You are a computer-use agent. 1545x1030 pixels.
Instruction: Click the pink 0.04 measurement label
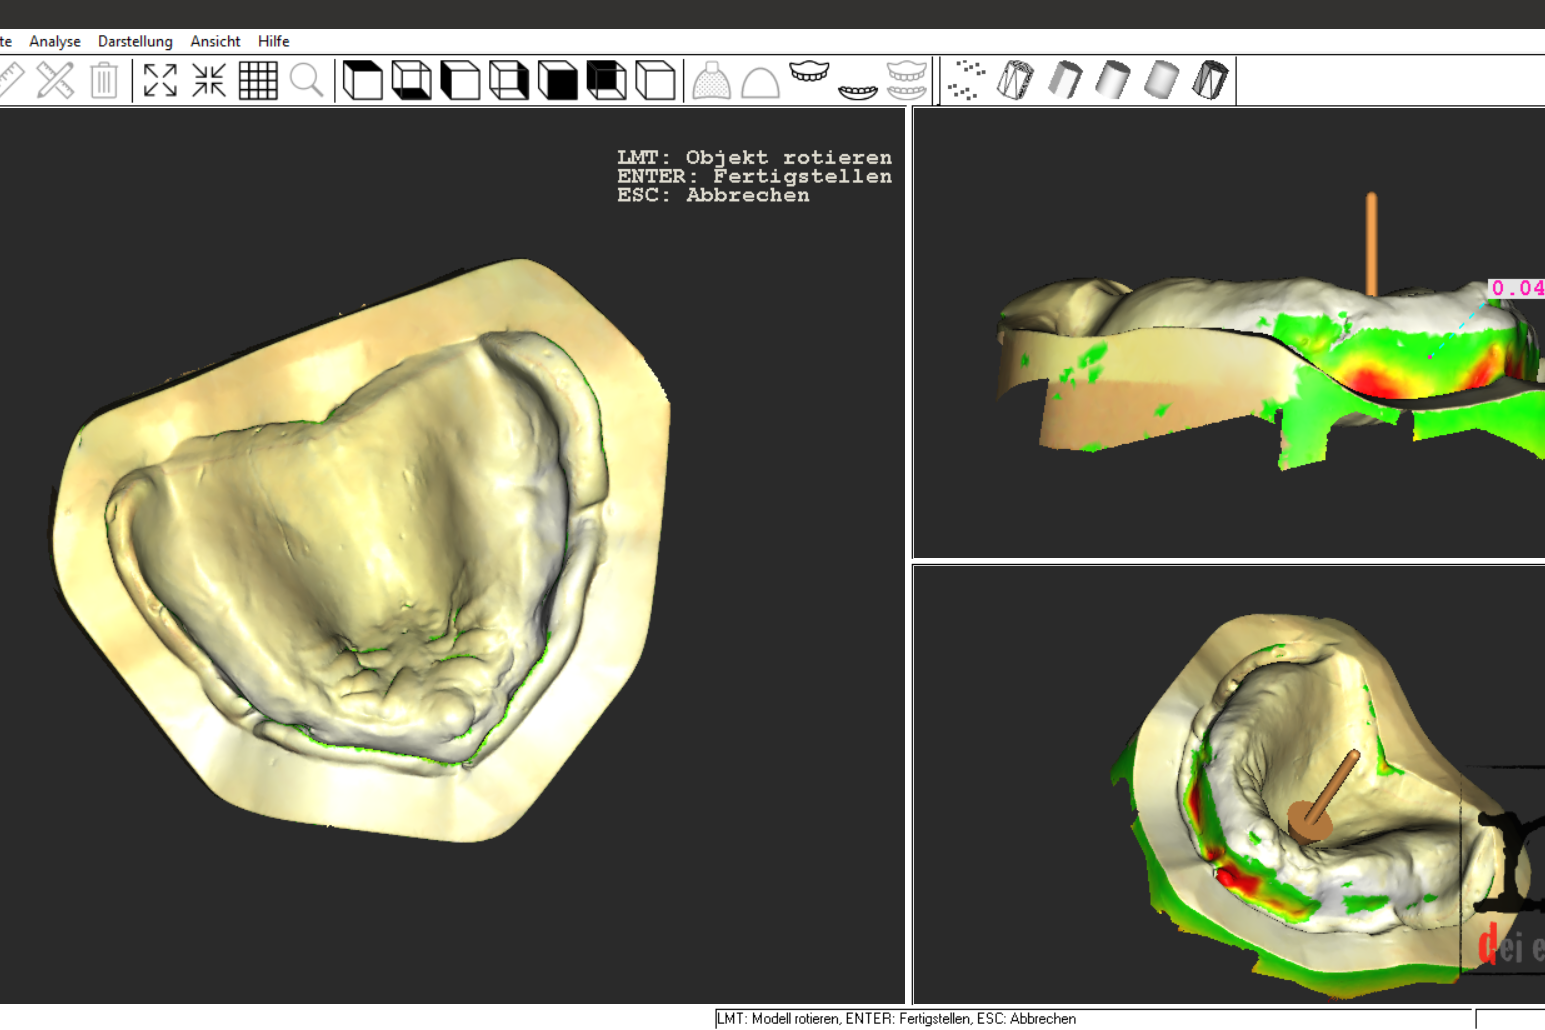tap(1517, 288)
